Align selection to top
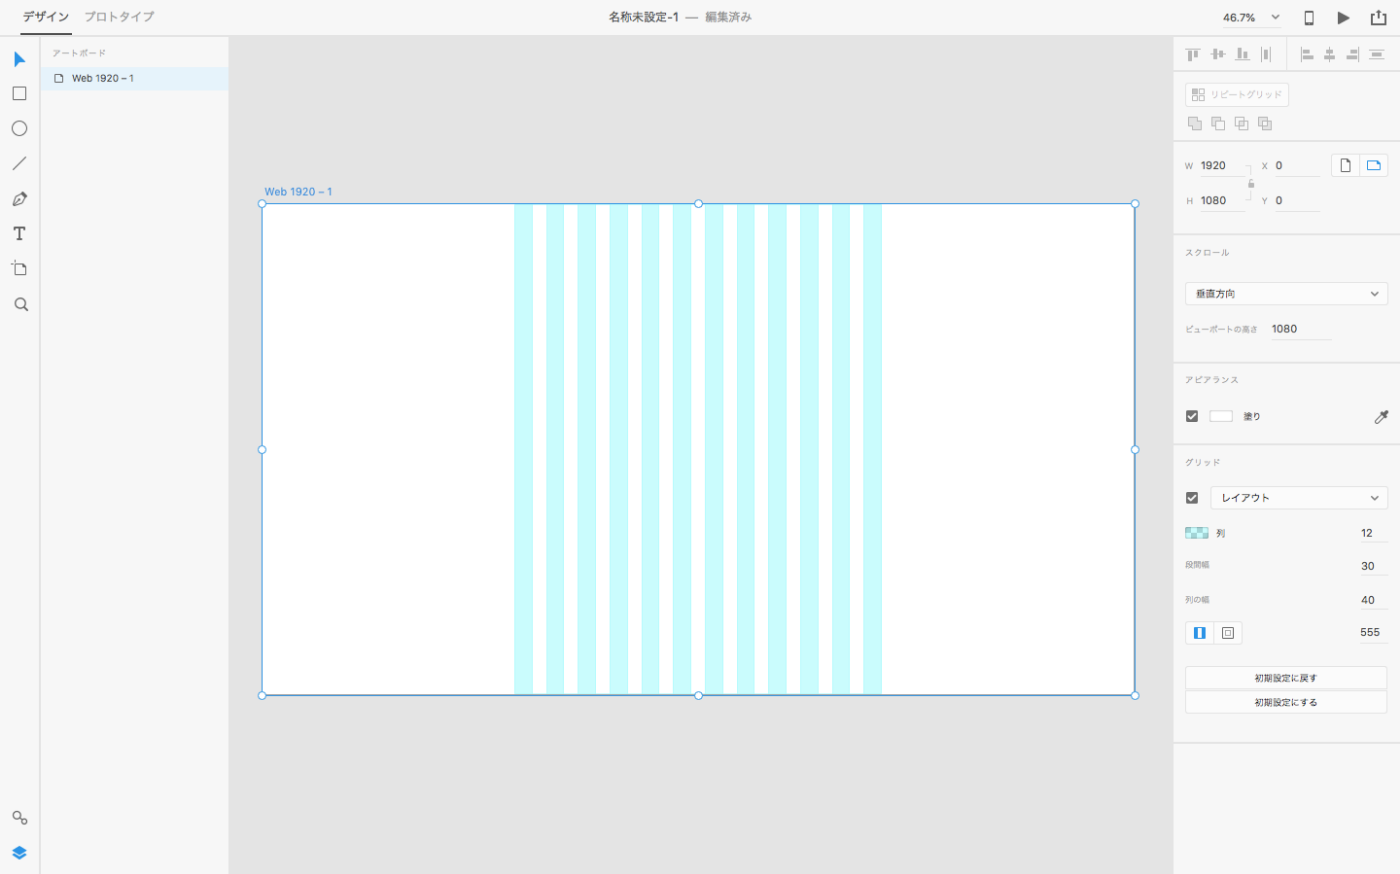This screenshot has height=874, width=1400. pos(1193,54)
